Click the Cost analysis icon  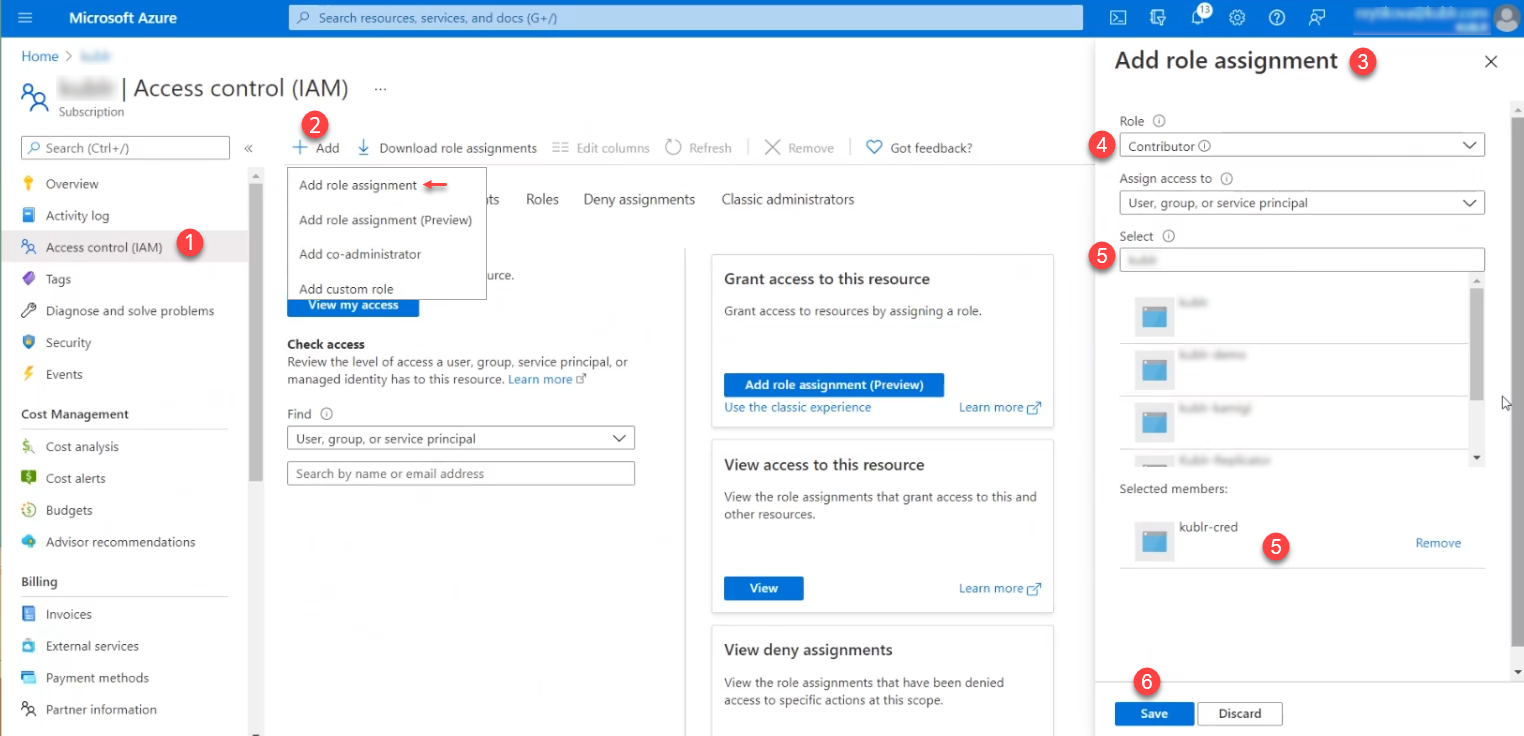coord(28,447)
